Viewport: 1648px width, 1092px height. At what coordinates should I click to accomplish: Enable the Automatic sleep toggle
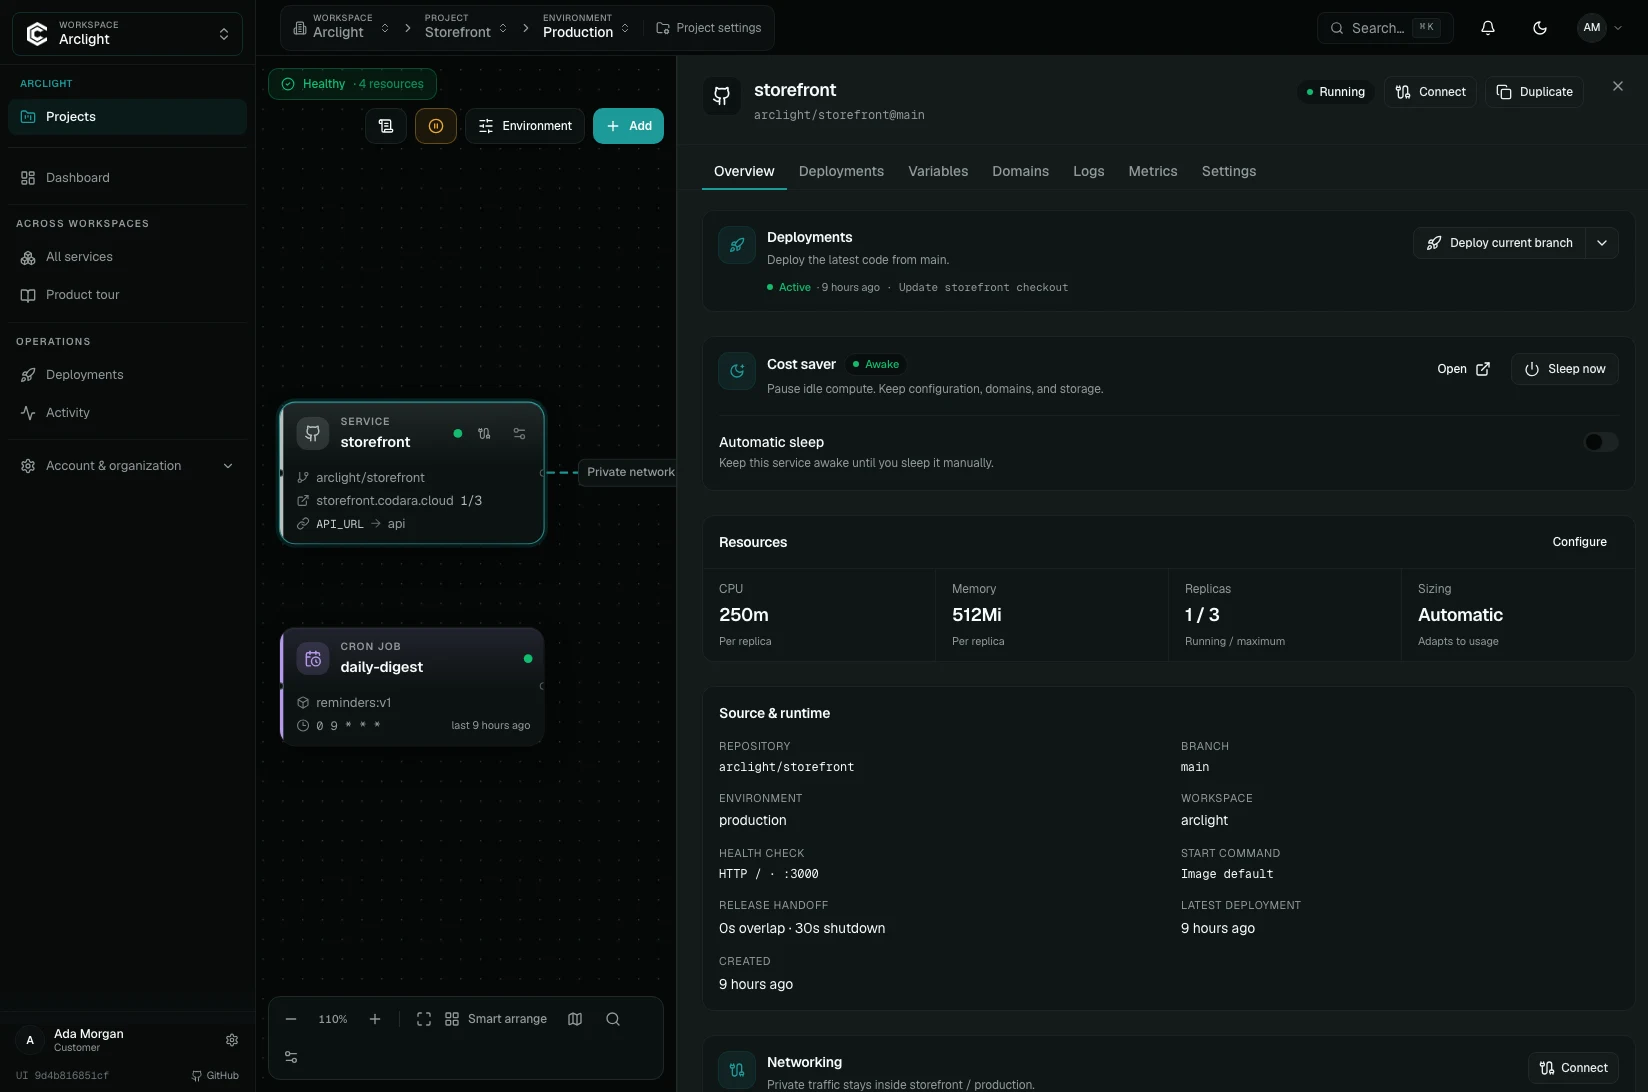tap(1601, 442)
